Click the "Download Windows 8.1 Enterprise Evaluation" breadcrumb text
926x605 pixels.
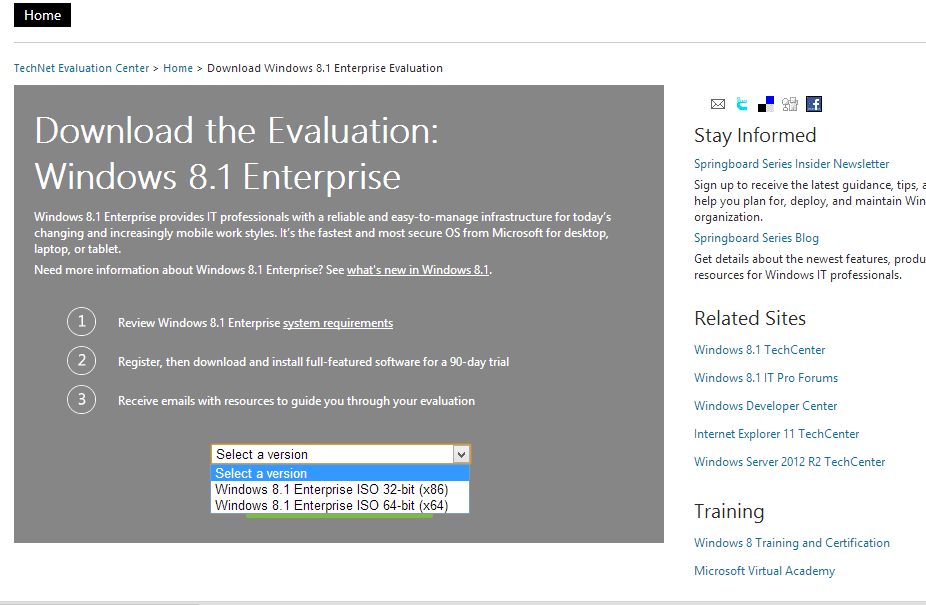coord(325,68)
